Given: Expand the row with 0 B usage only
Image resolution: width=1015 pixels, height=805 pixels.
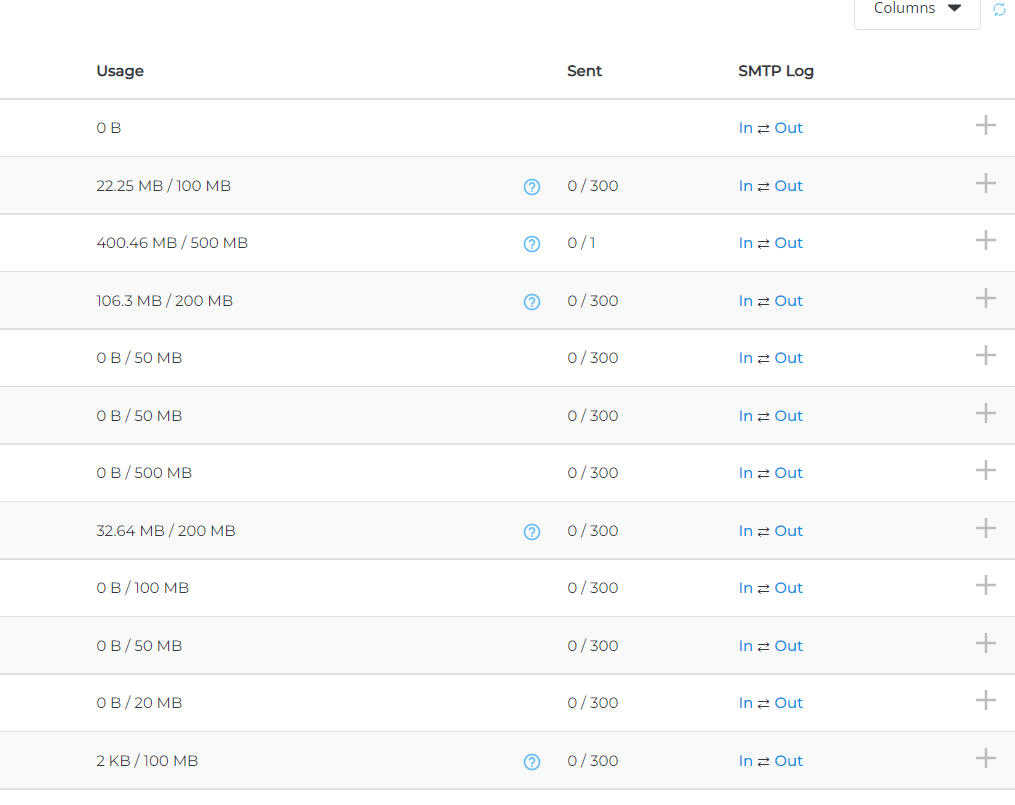Looking at the screenshot, I should click(x=985, y=125).
